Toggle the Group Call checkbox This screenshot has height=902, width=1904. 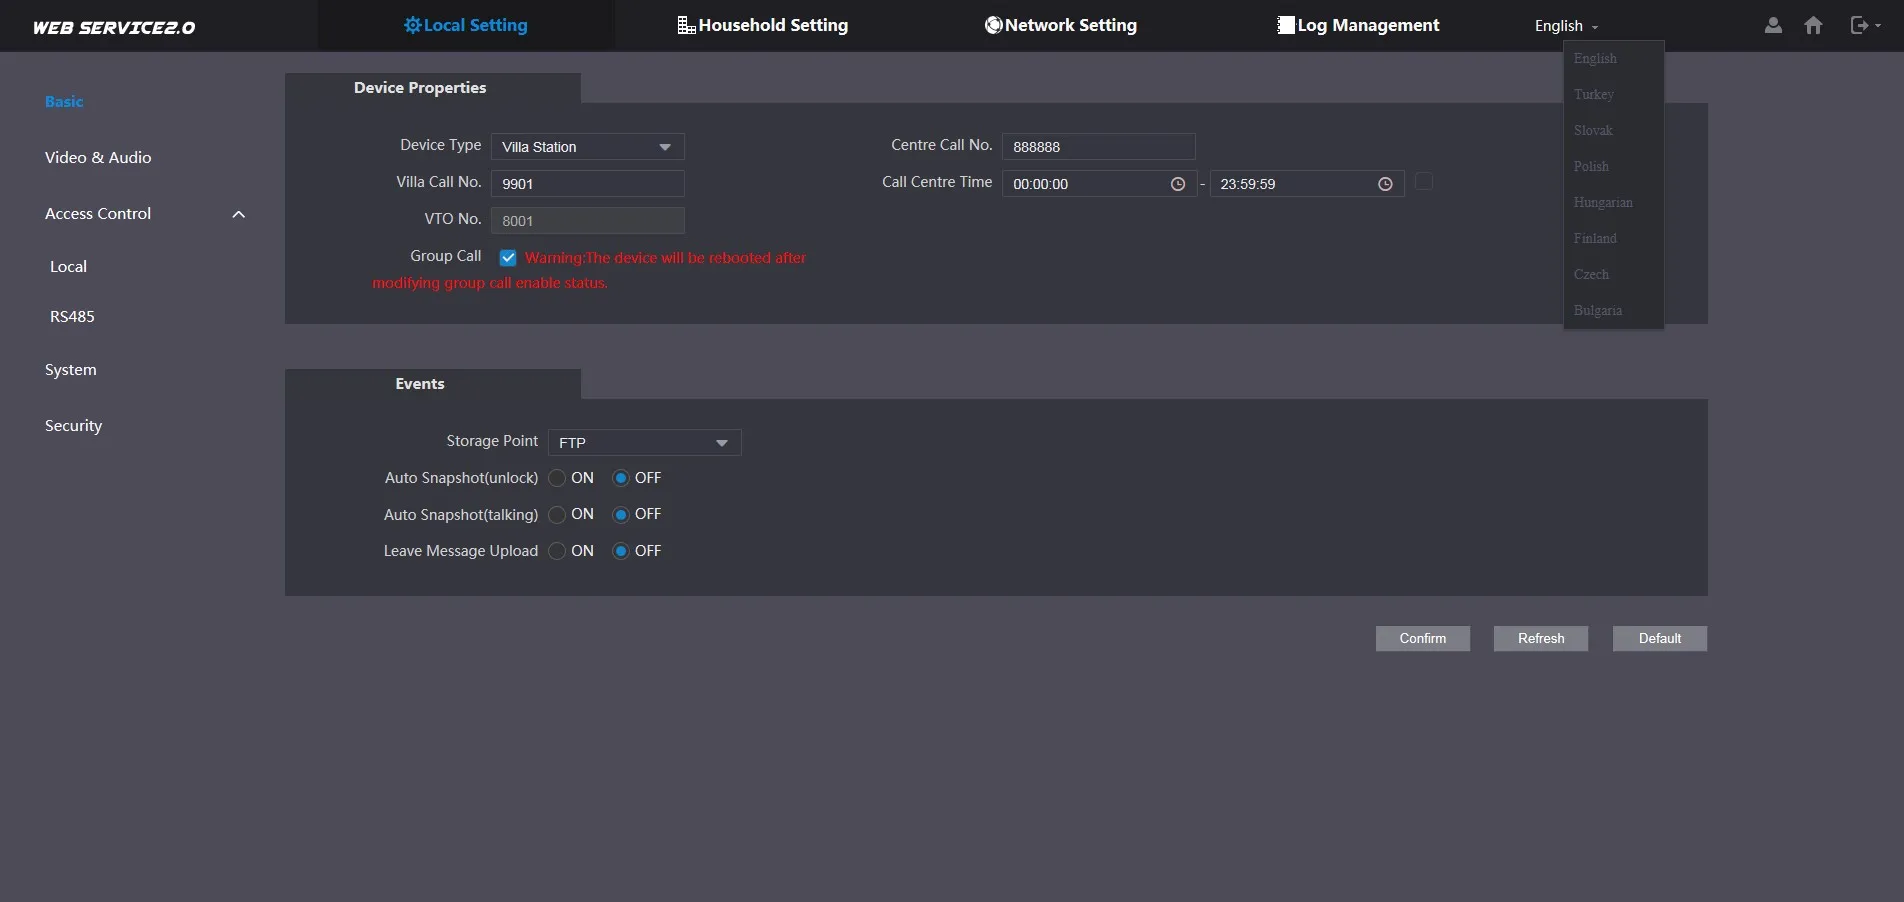coord(508,258)
